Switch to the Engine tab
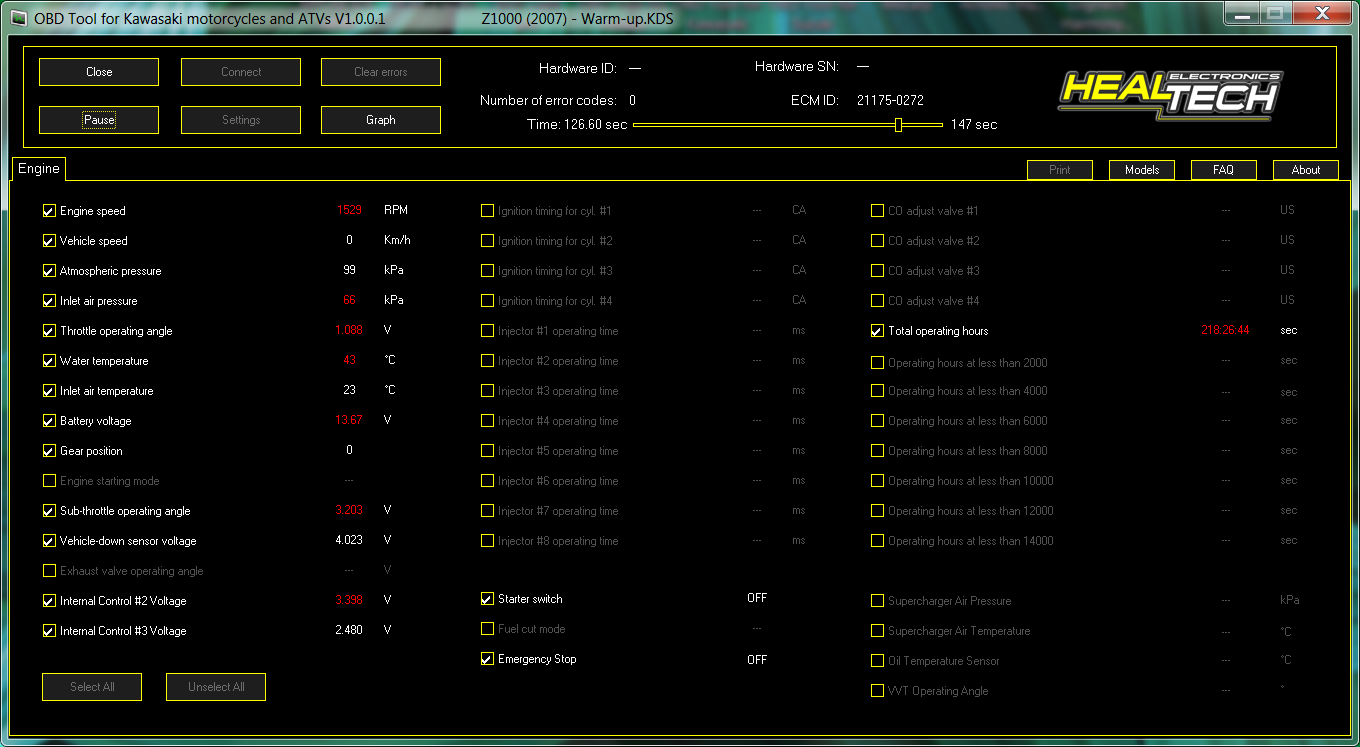This screenshot has width=1360, height=747. [x=39, y=169]
